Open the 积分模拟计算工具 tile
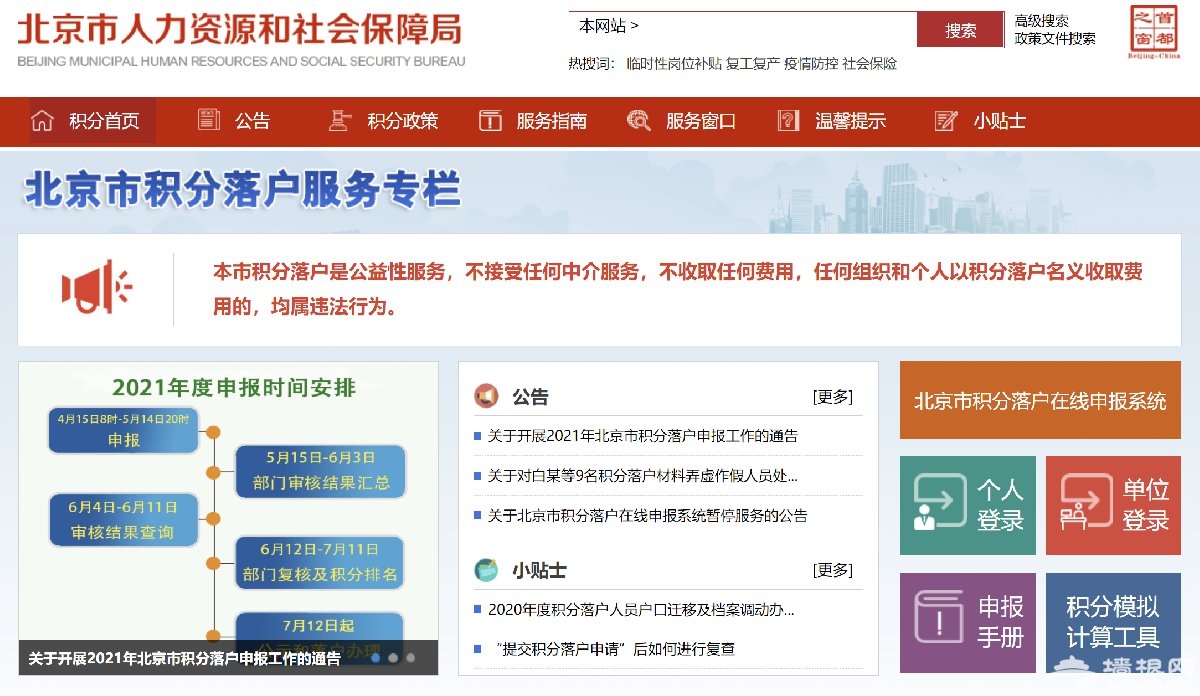Image resolution: width=1200 pixels, height=696 pixels. (1113, 622)
